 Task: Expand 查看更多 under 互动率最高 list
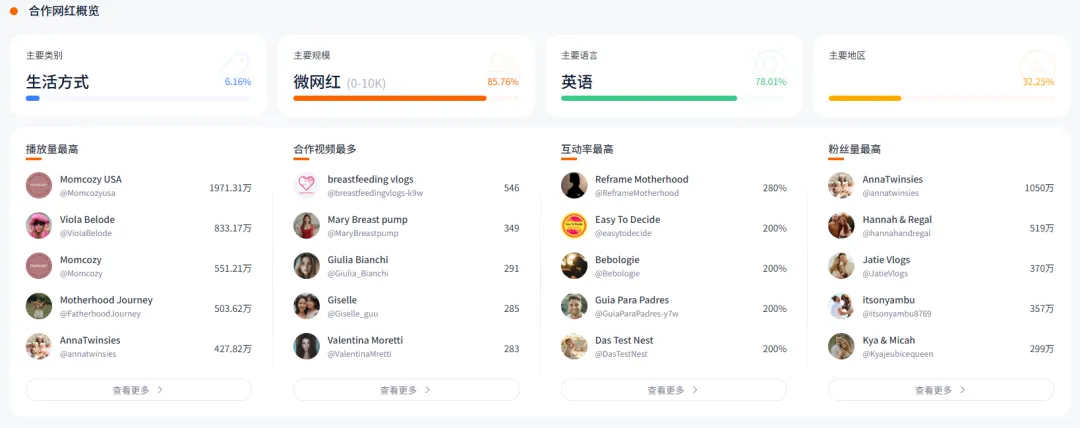pos(673,390)
